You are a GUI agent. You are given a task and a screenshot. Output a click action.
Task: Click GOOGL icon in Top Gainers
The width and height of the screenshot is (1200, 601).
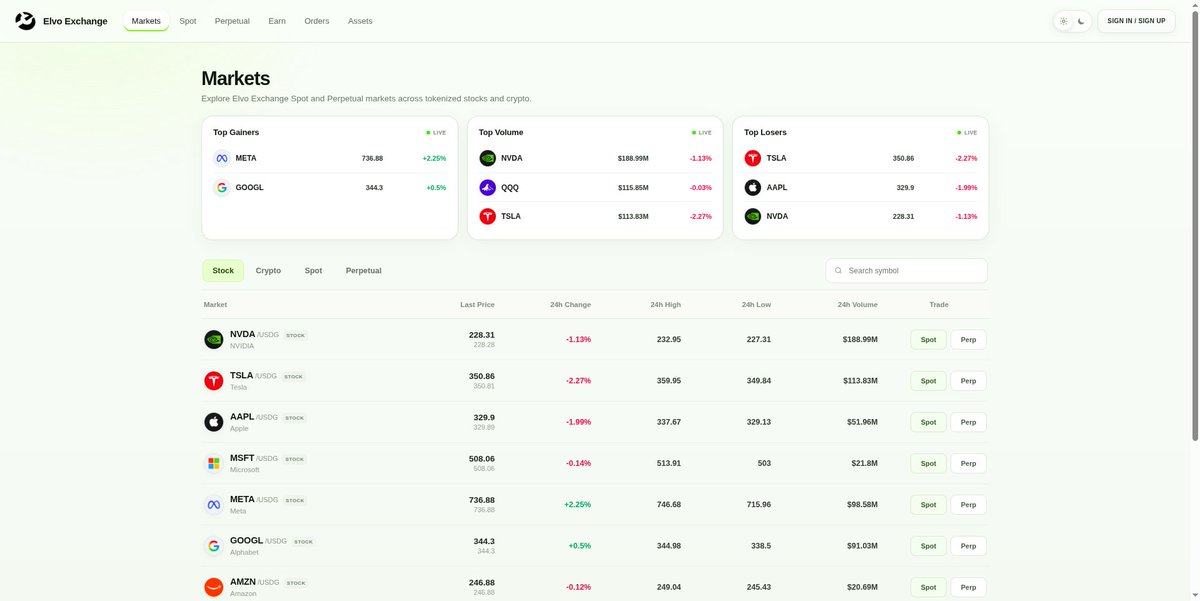(x=222, y=187)
